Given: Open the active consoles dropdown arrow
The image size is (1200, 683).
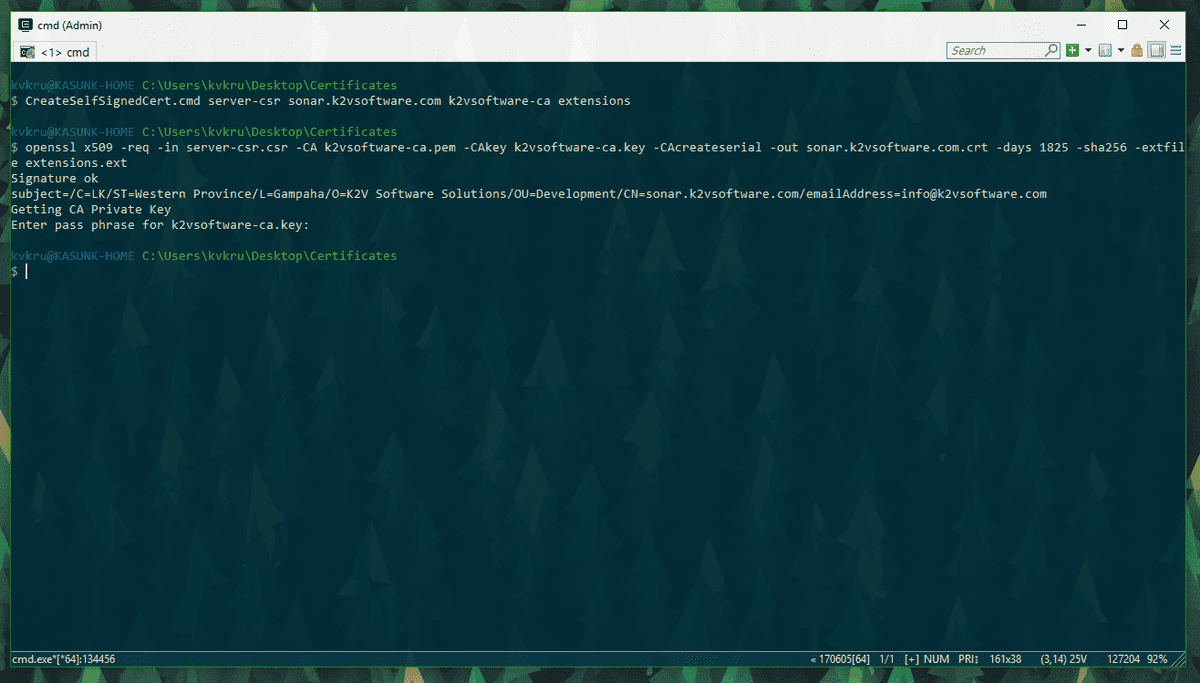Looking at the screenshot, I should pyautogui.click(x=1118, y=49).
